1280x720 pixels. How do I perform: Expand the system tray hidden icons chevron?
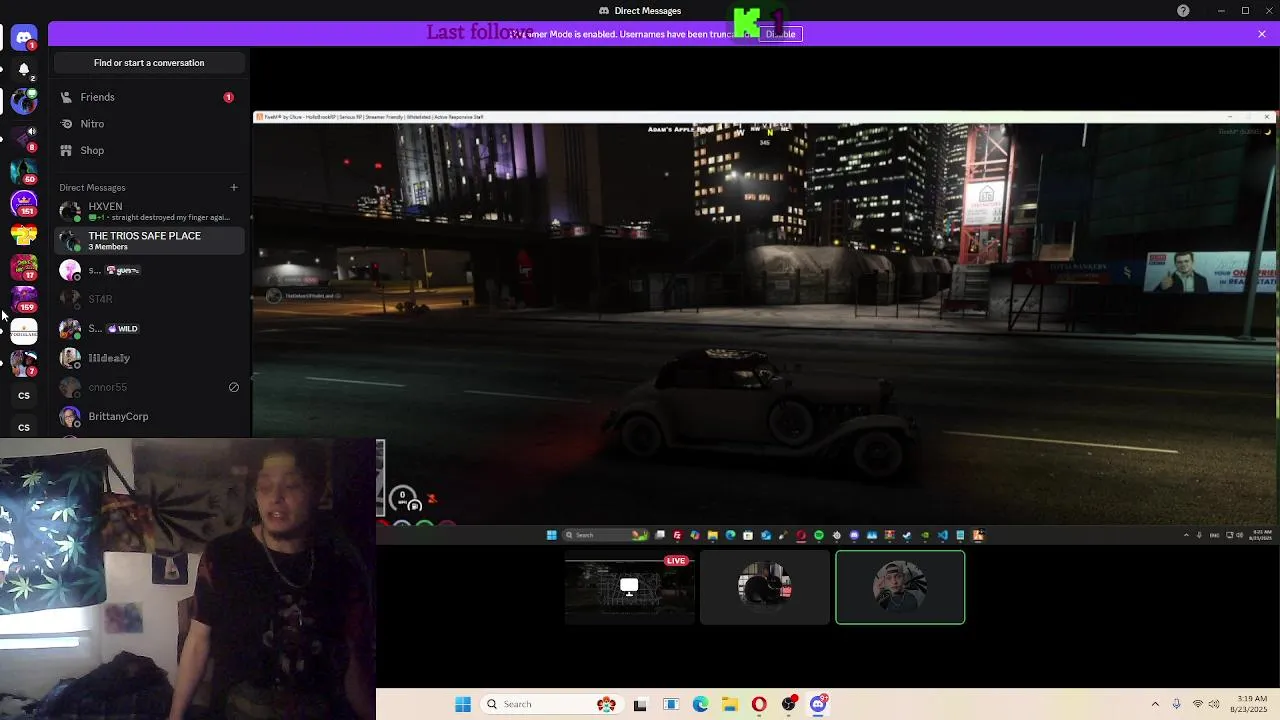tap(1155, 704)
